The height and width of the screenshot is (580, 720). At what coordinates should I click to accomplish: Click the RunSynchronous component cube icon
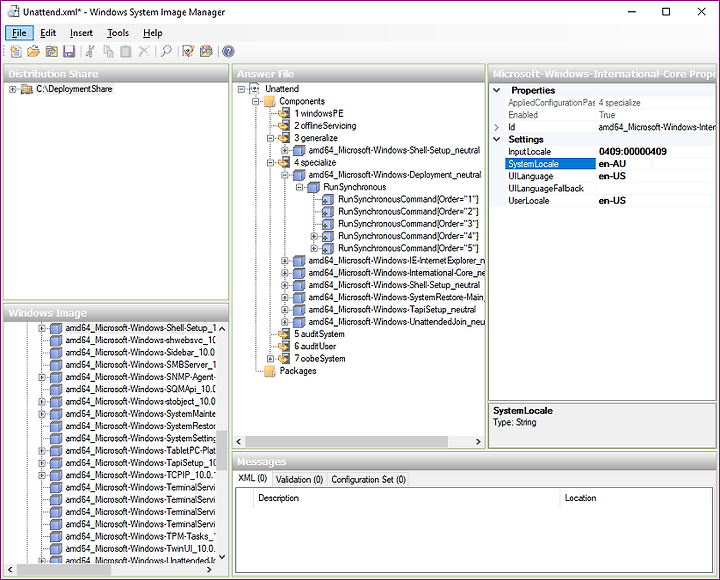314,187
